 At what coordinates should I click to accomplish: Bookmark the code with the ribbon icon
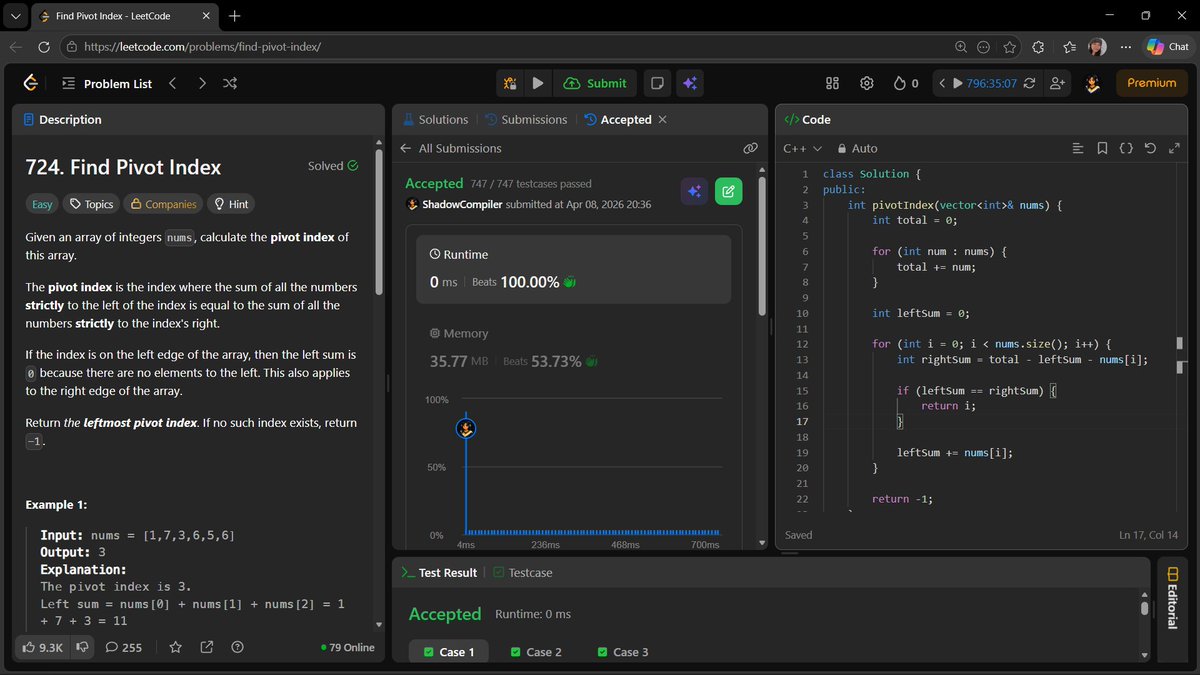1102,147
